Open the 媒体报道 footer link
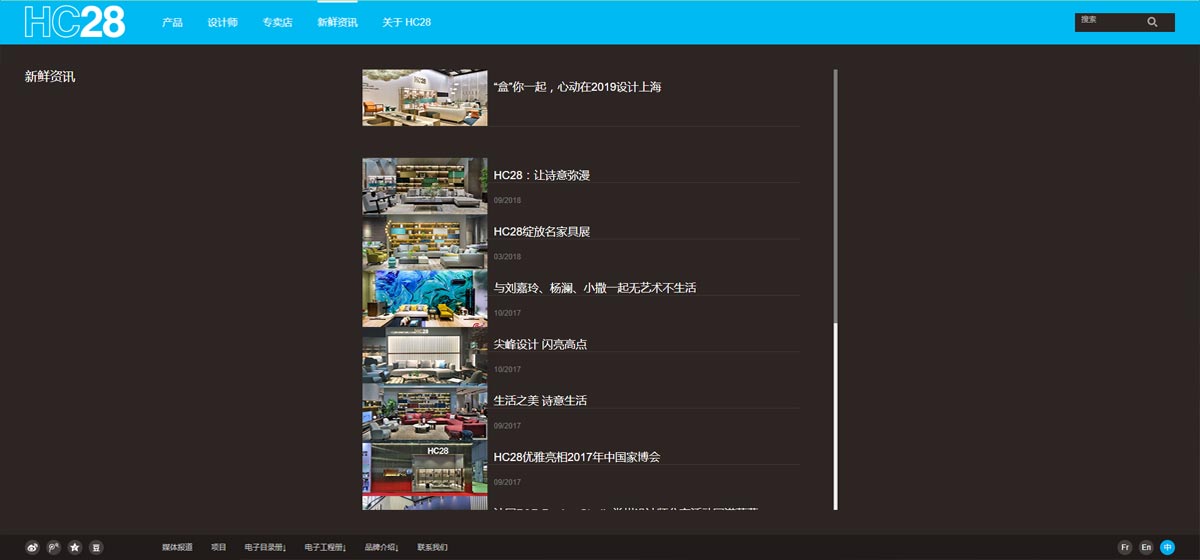The height and width of the screenshot is (560, 1200). pos(177,547)
